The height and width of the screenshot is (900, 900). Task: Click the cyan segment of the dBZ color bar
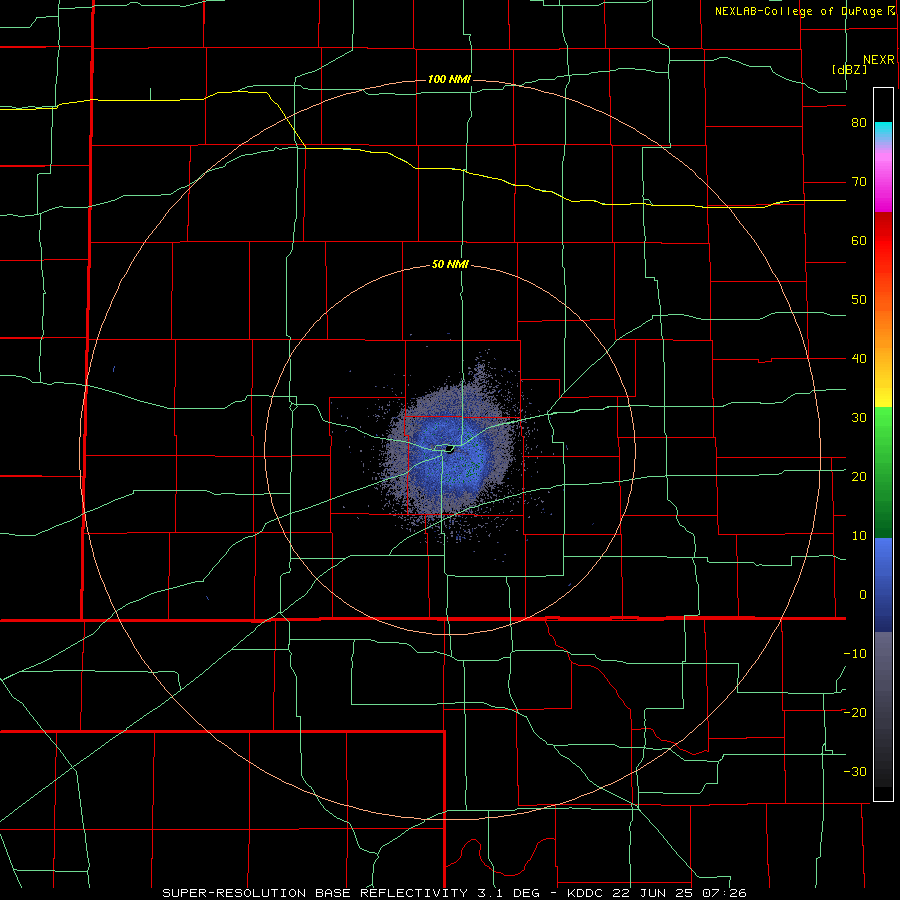(883, 131)
